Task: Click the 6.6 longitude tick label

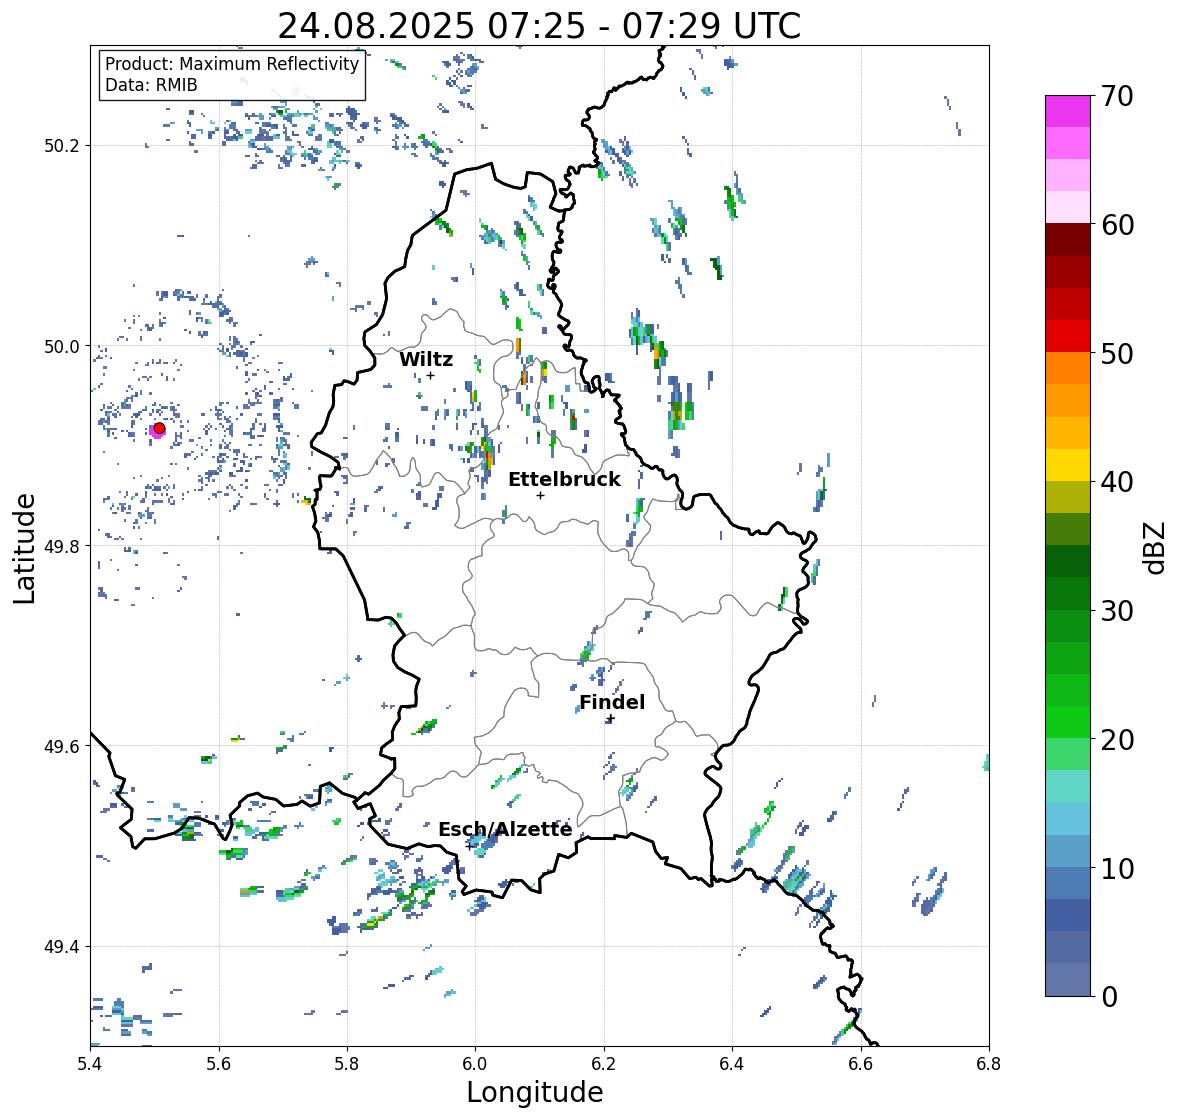Action: pos(861,1063)
